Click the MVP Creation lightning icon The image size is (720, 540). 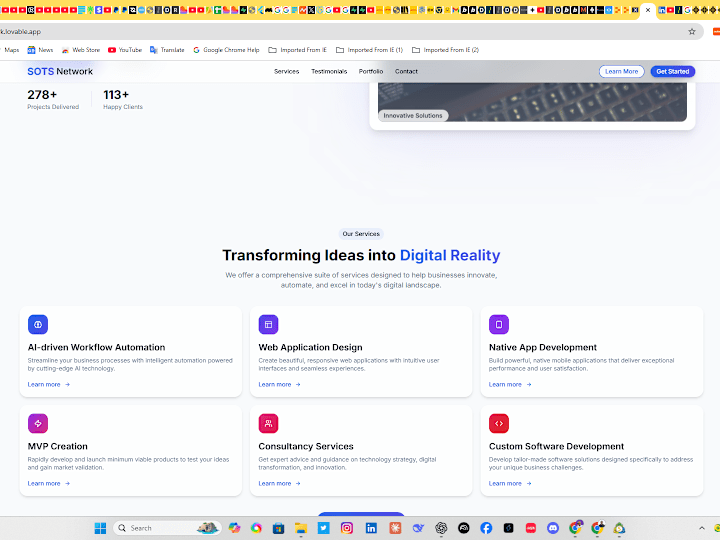coord(38,423)
